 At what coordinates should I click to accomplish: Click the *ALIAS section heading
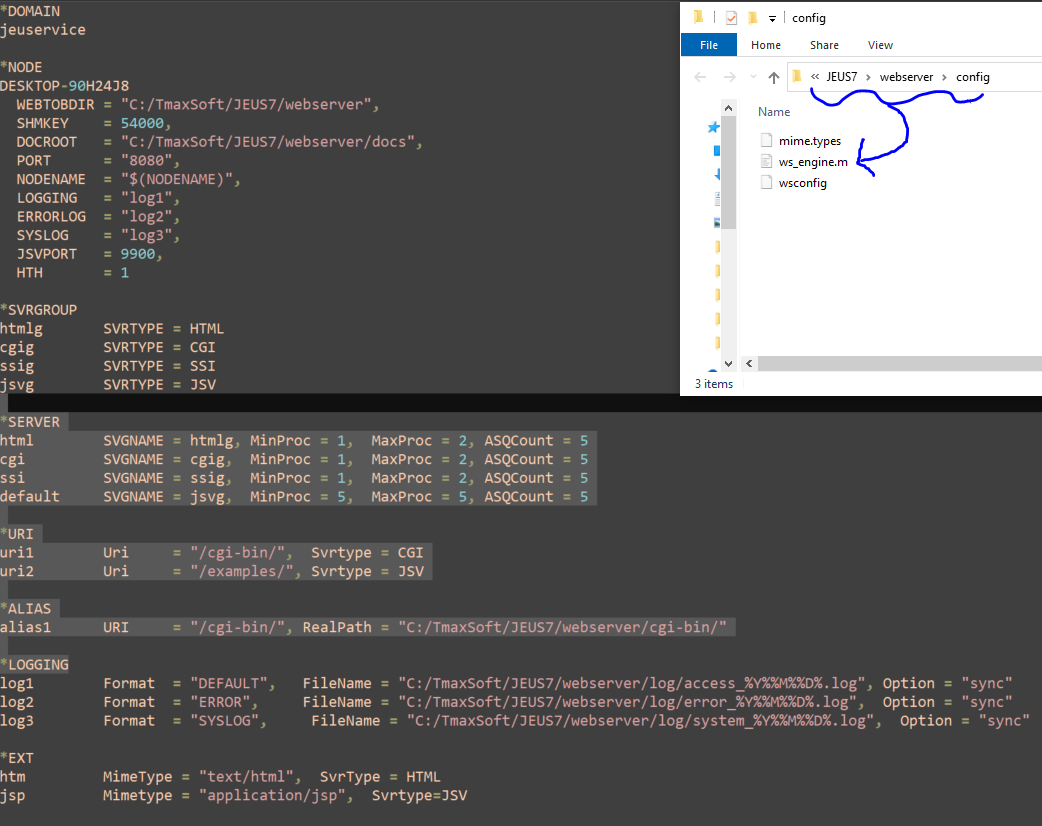click(26, 609)
